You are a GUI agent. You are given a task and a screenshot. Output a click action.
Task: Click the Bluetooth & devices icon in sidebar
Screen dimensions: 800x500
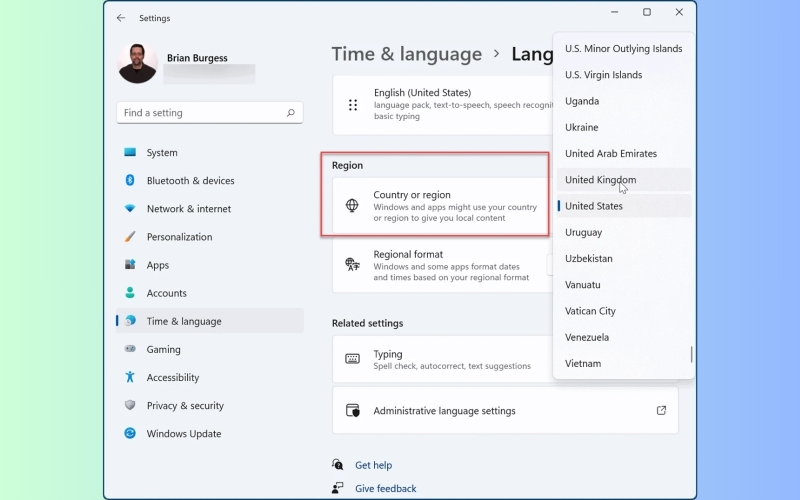click(130, 180)
